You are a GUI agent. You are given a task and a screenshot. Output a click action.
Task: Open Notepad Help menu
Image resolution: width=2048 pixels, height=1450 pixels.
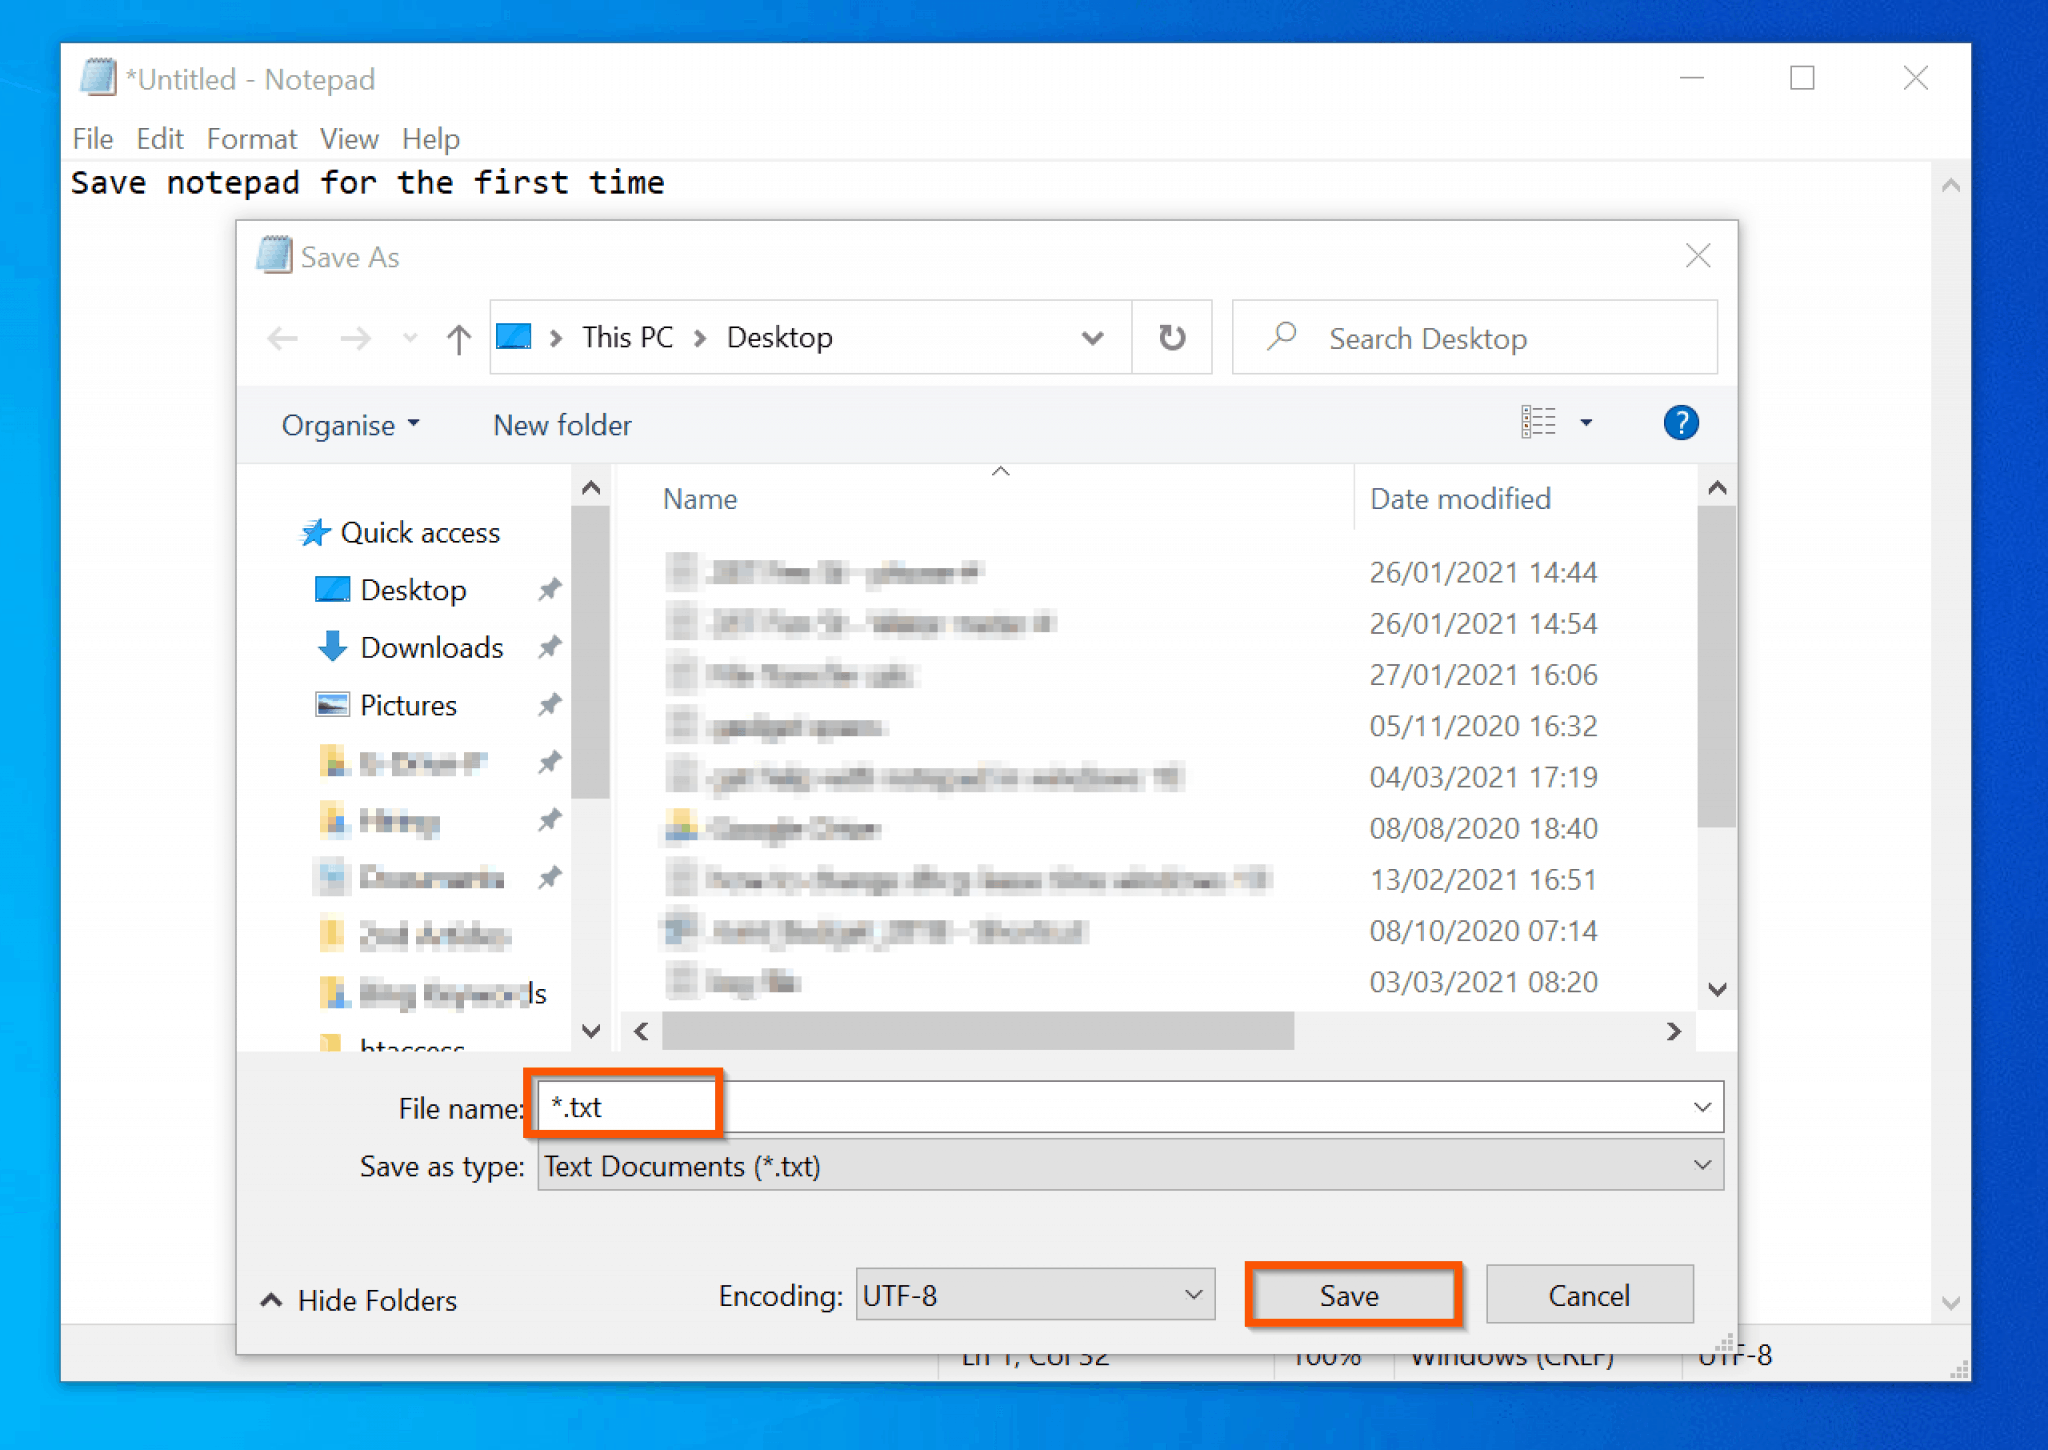point(431,139)
